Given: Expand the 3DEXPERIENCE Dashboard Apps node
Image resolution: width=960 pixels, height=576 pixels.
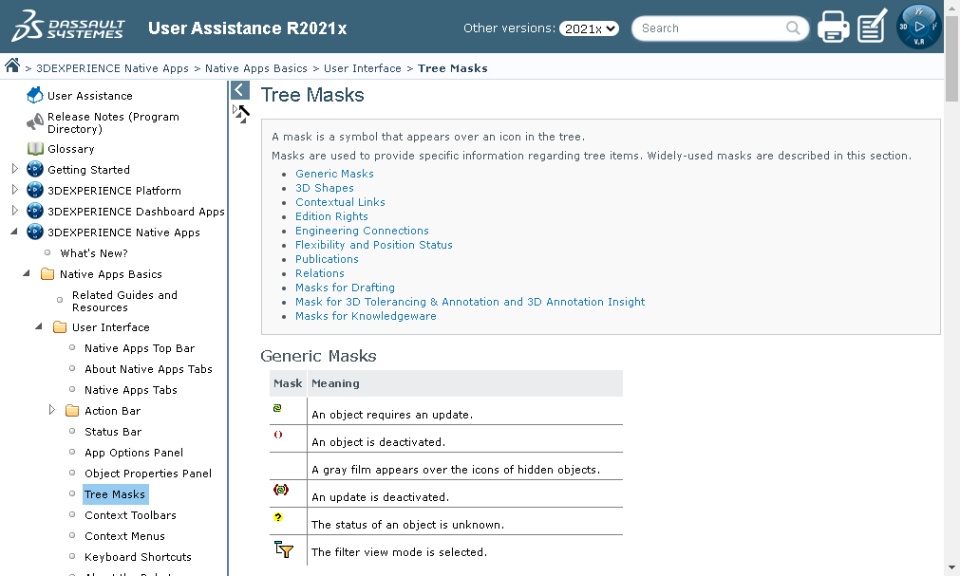Looking at the screenshot, I should click(15, 211).
